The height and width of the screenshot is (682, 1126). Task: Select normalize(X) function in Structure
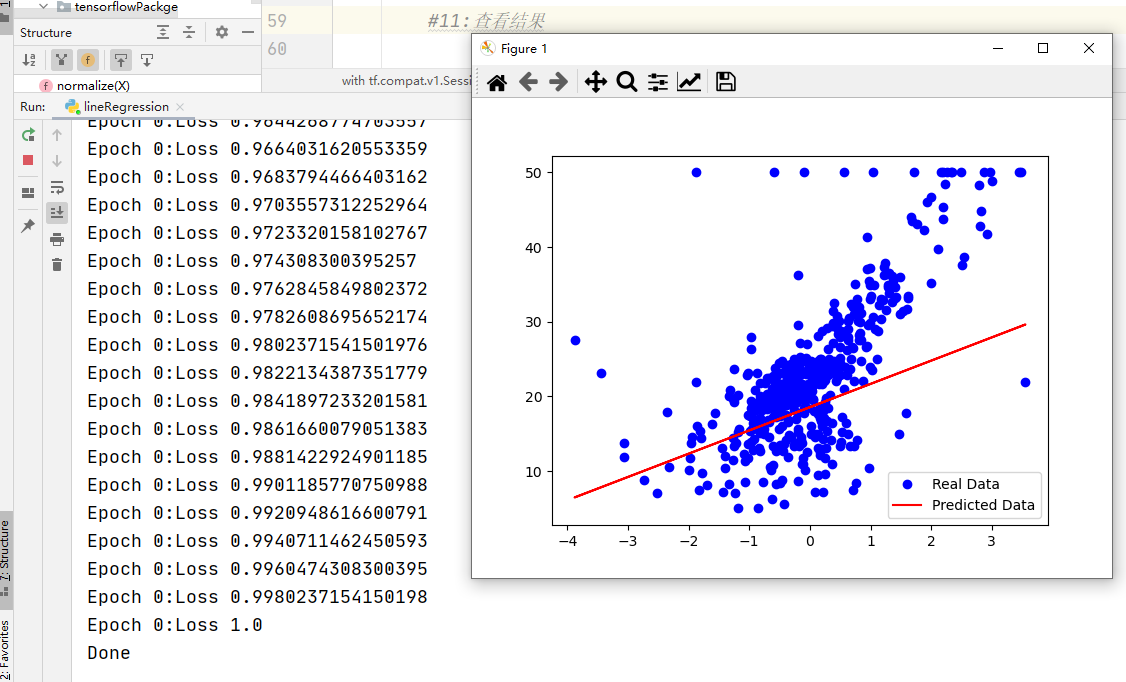pos(93,85)
